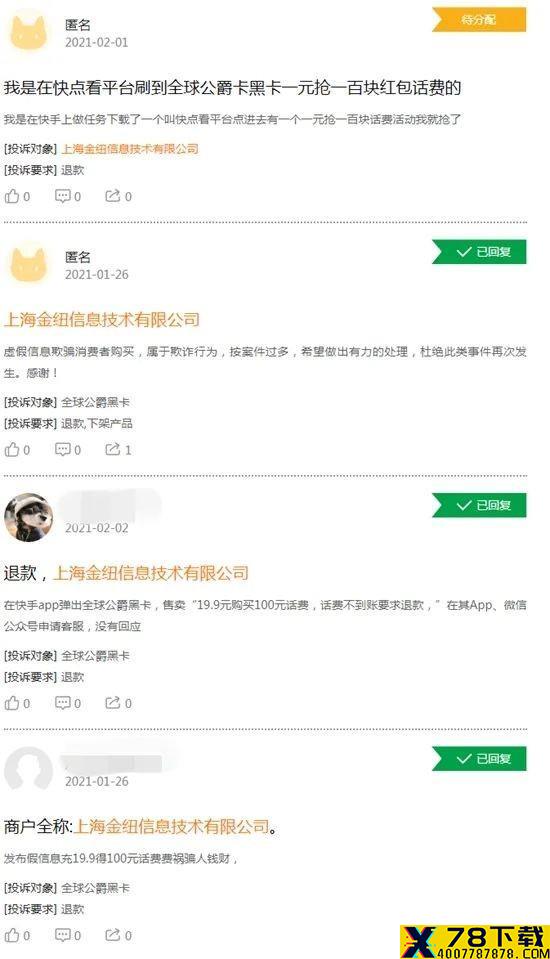This screenshot has width=550, height=959.
Task: Click the dog photo avatar
Action: pos(28,517)
